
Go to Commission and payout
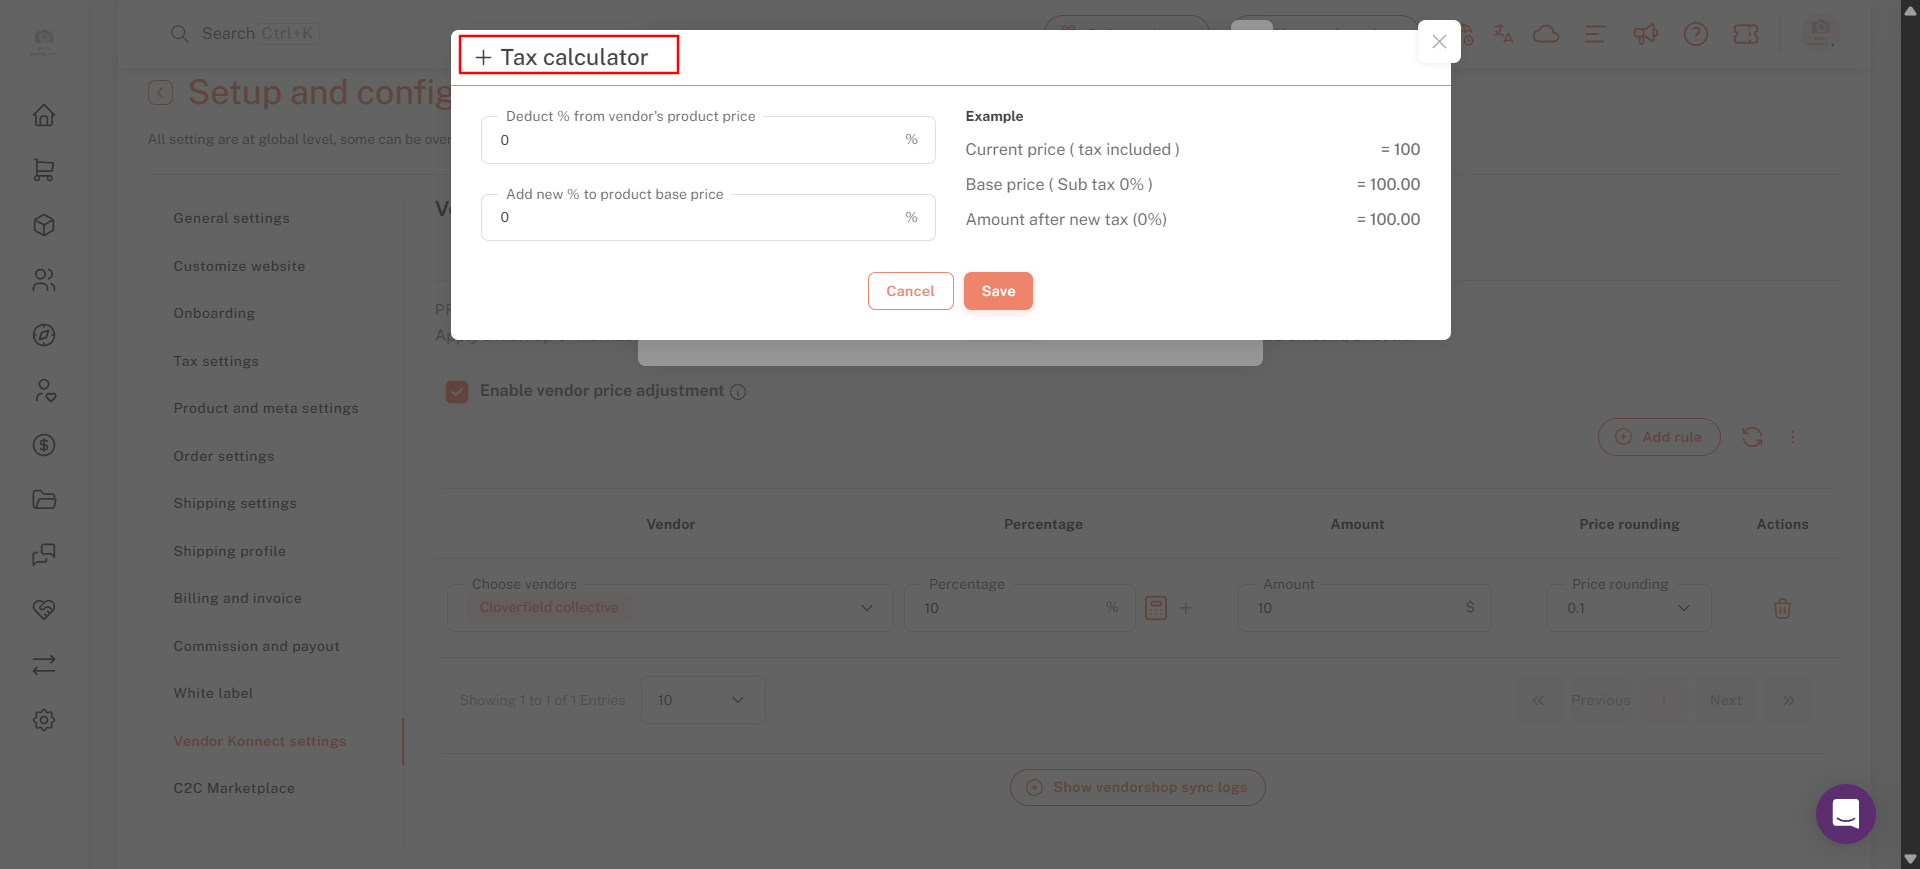(257, 646)
